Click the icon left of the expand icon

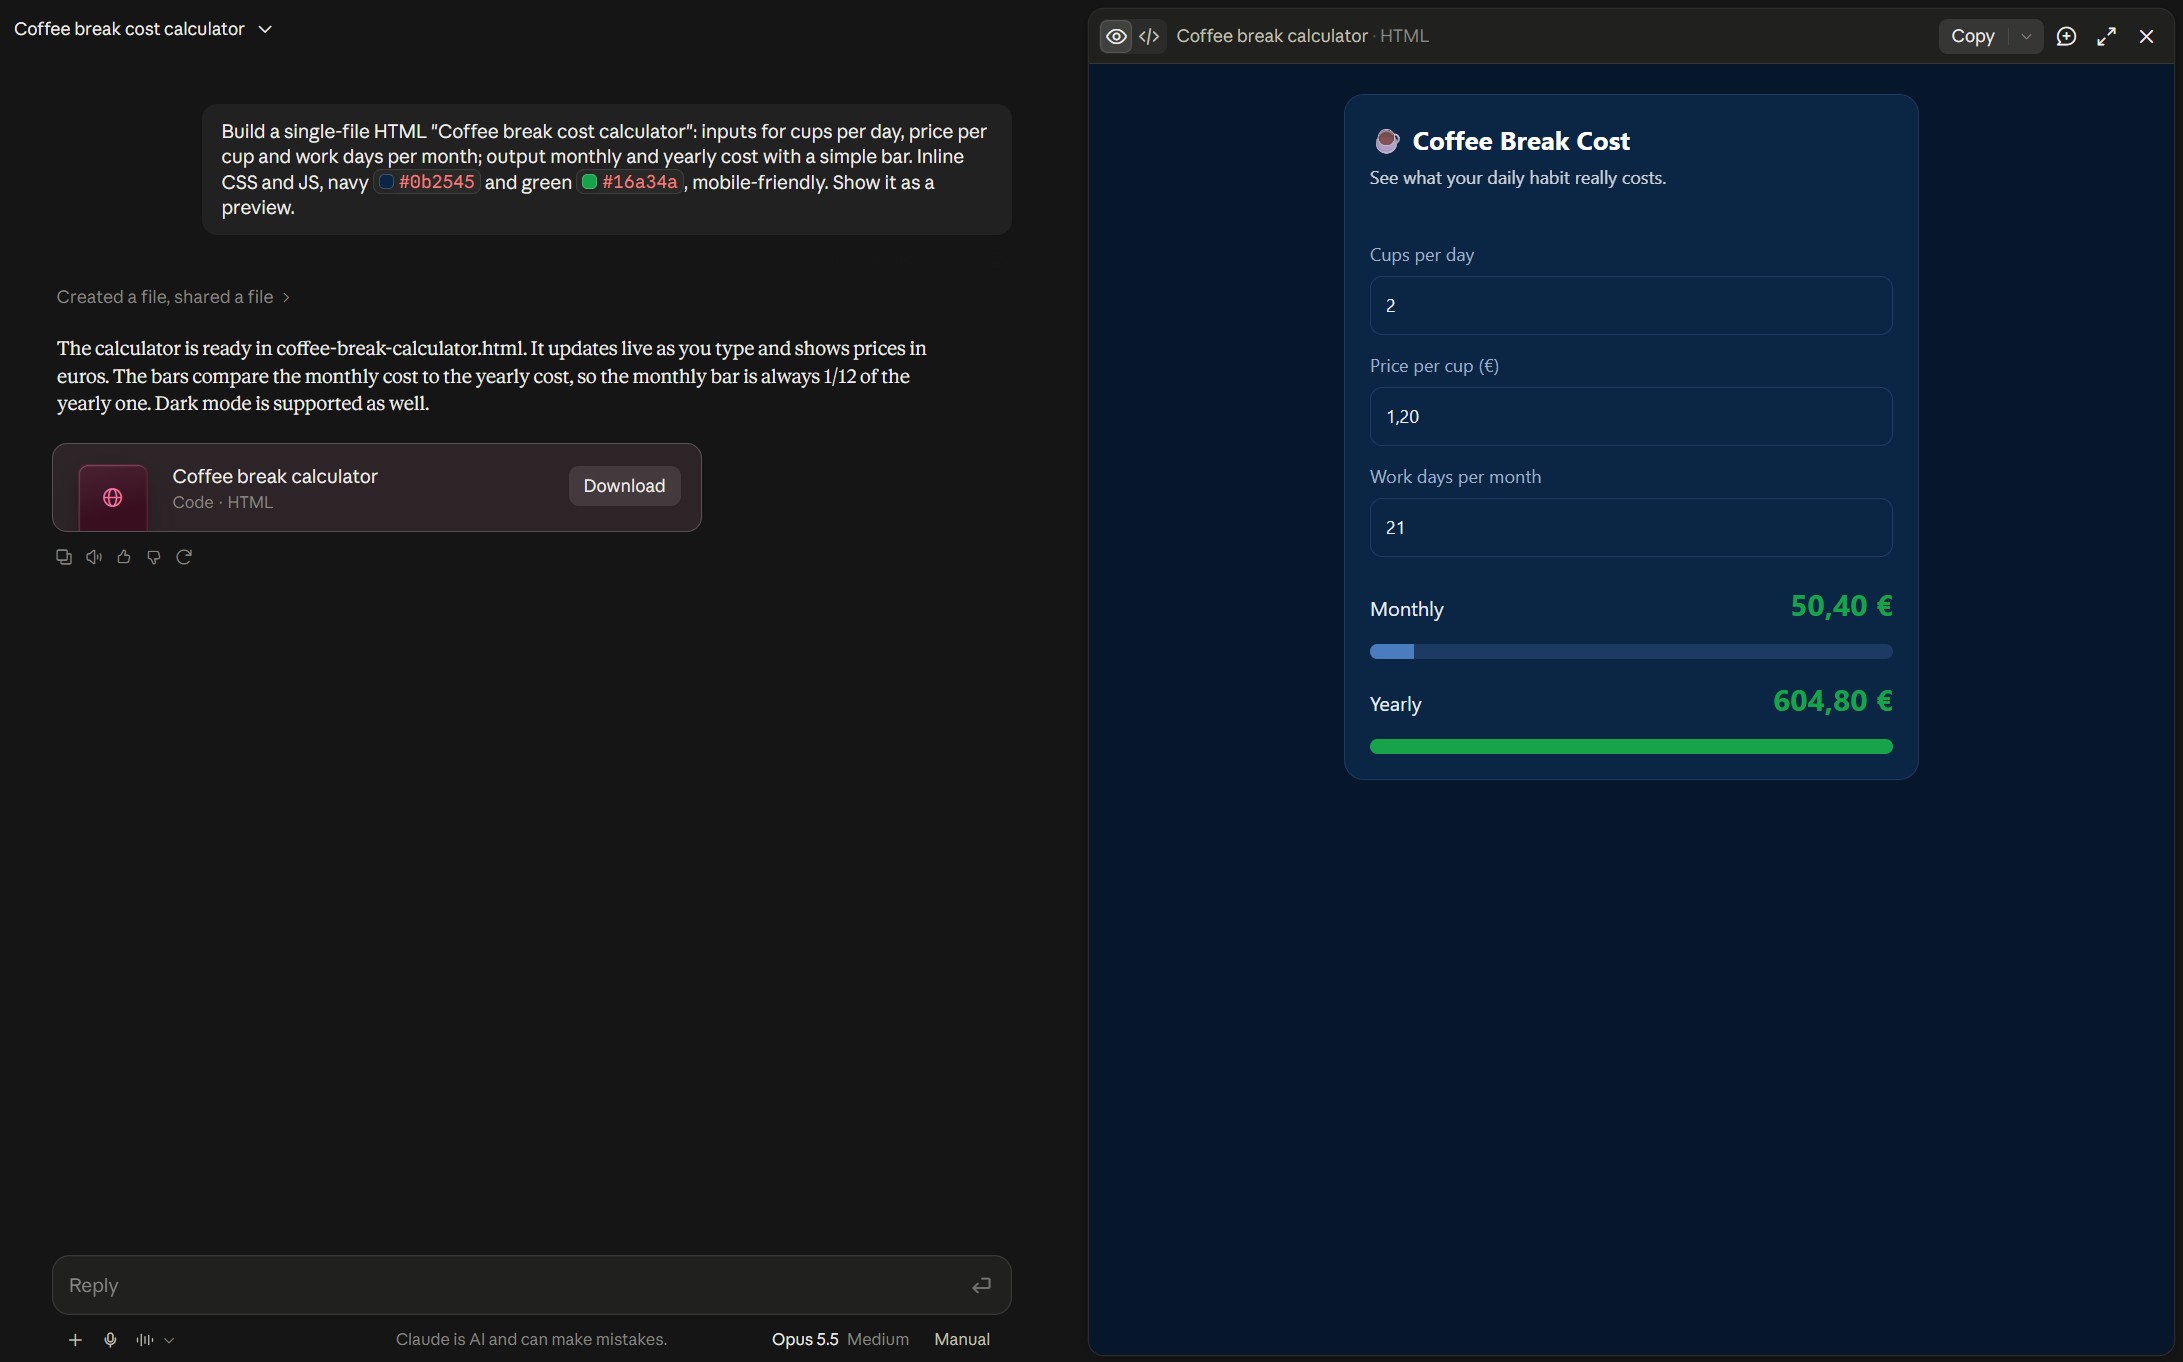tap(2066, 36)
